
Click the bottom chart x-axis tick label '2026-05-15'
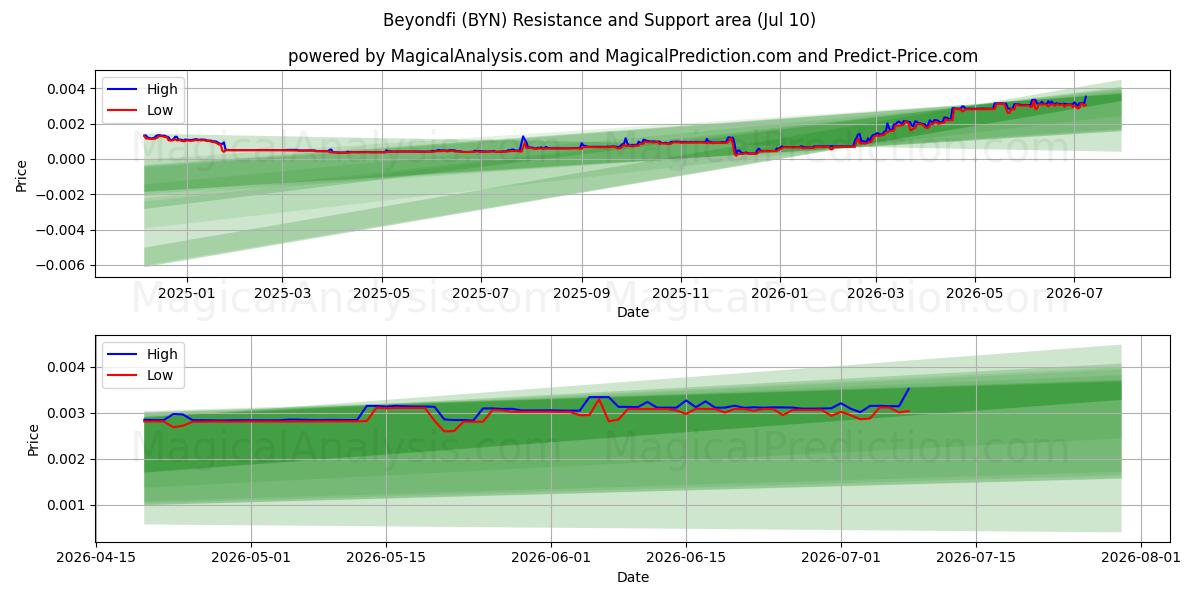pyautogui.click(x=385, y=558)
